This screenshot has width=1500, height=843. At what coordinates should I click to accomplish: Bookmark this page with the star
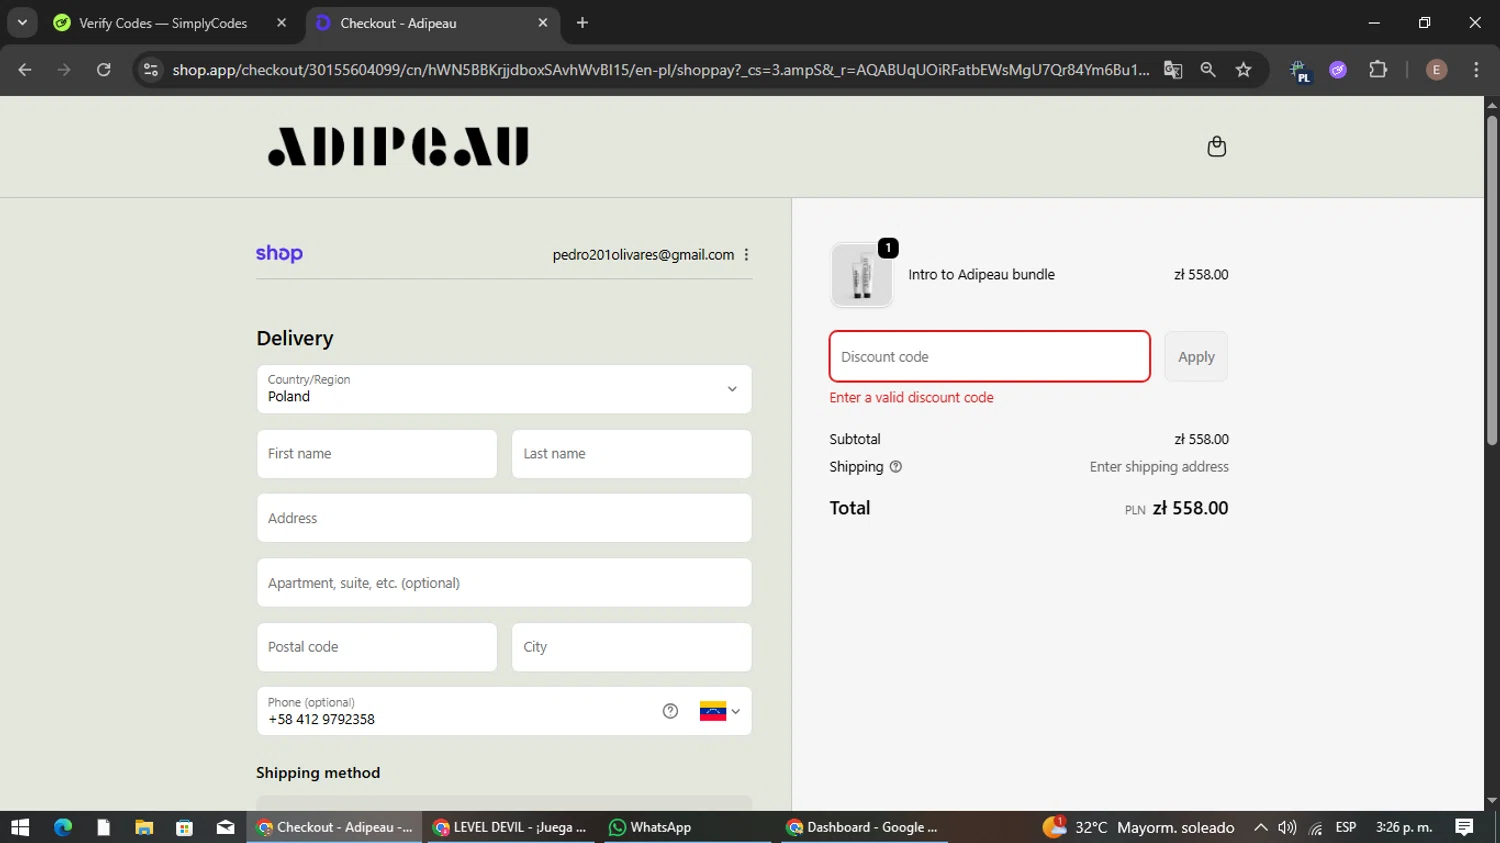[x=1243, y=70]
